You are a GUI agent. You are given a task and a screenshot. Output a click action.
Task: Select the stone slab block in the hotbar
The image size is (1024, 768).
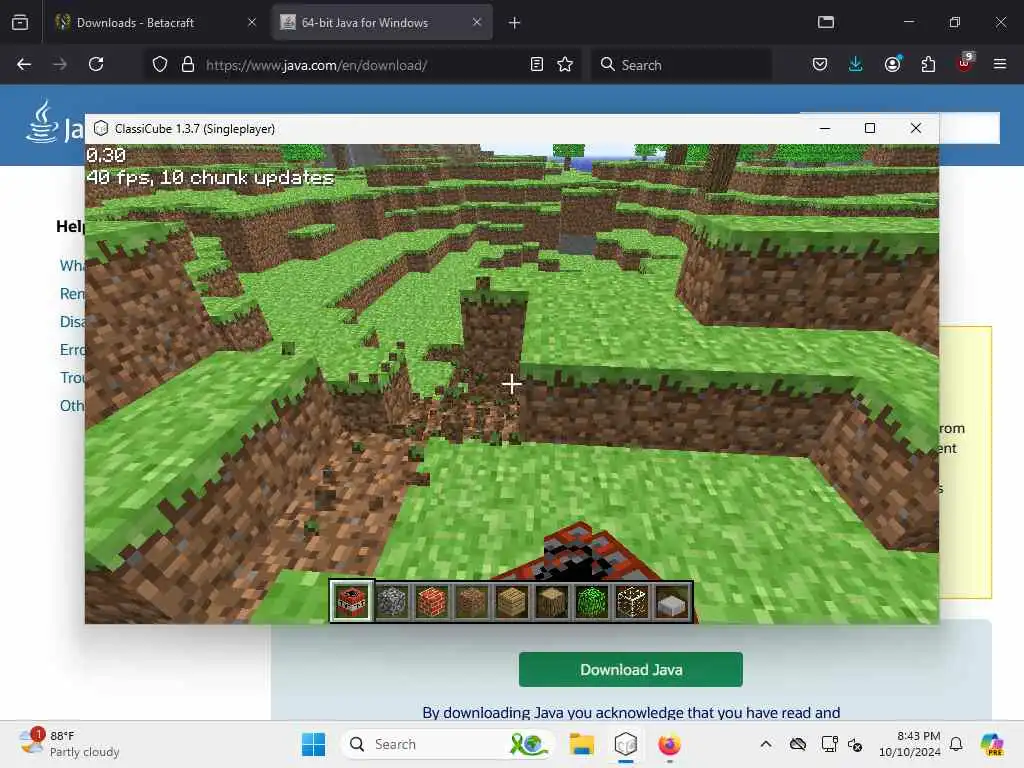672,601
